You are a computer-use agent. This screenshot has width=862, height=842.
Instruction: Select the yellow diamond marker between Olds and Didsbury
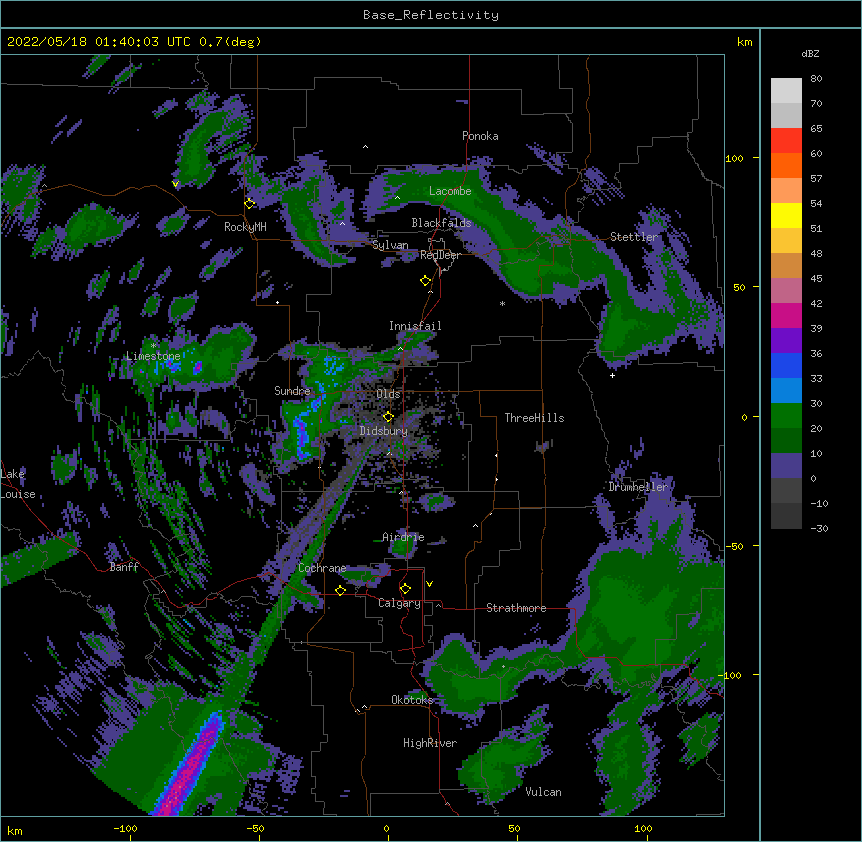coord(388,417)
